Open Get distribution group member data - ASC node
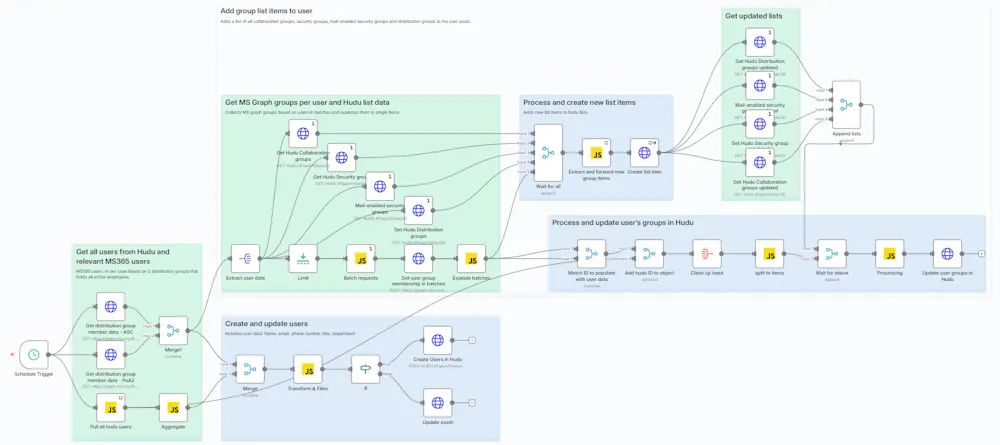Screen dimensions: 1000x445 111,307
